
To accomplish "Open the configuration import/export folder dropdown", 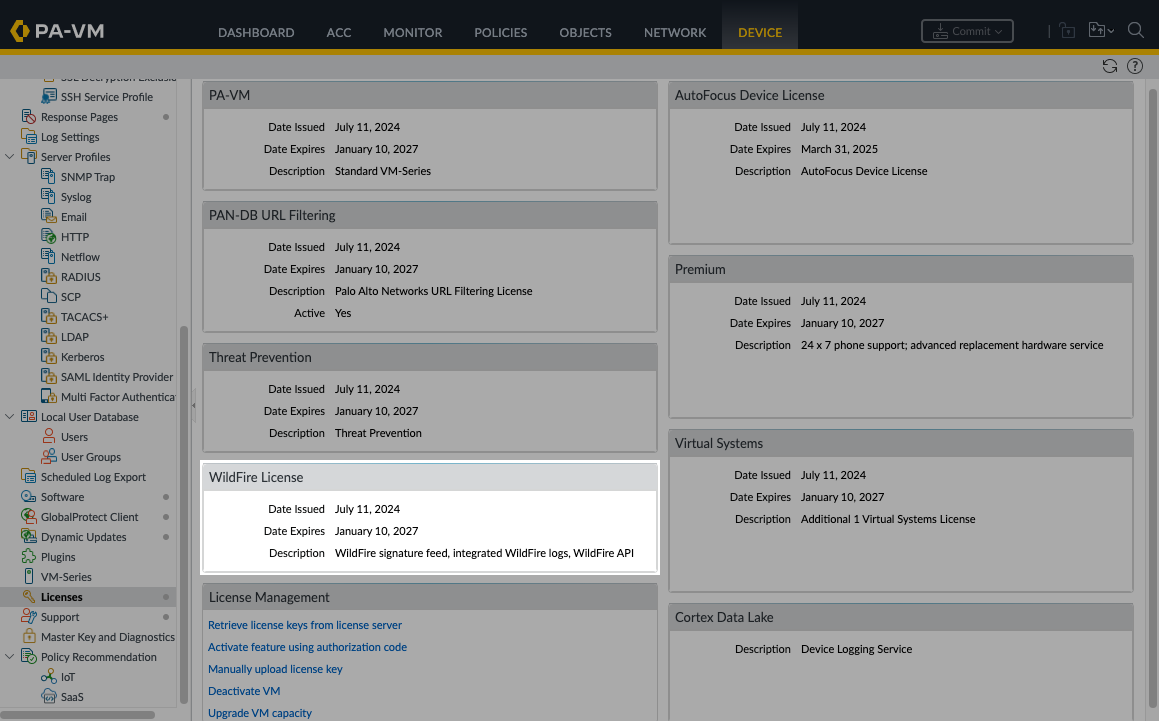I will 1100,31.
